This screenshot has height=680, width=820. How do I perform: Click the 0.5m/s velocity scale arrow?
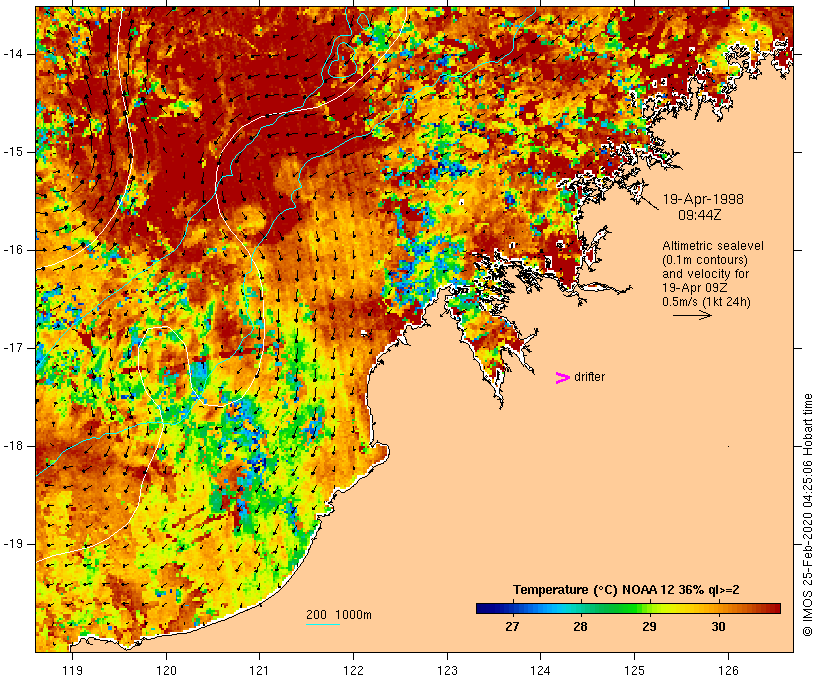click(x=692, y=315)
